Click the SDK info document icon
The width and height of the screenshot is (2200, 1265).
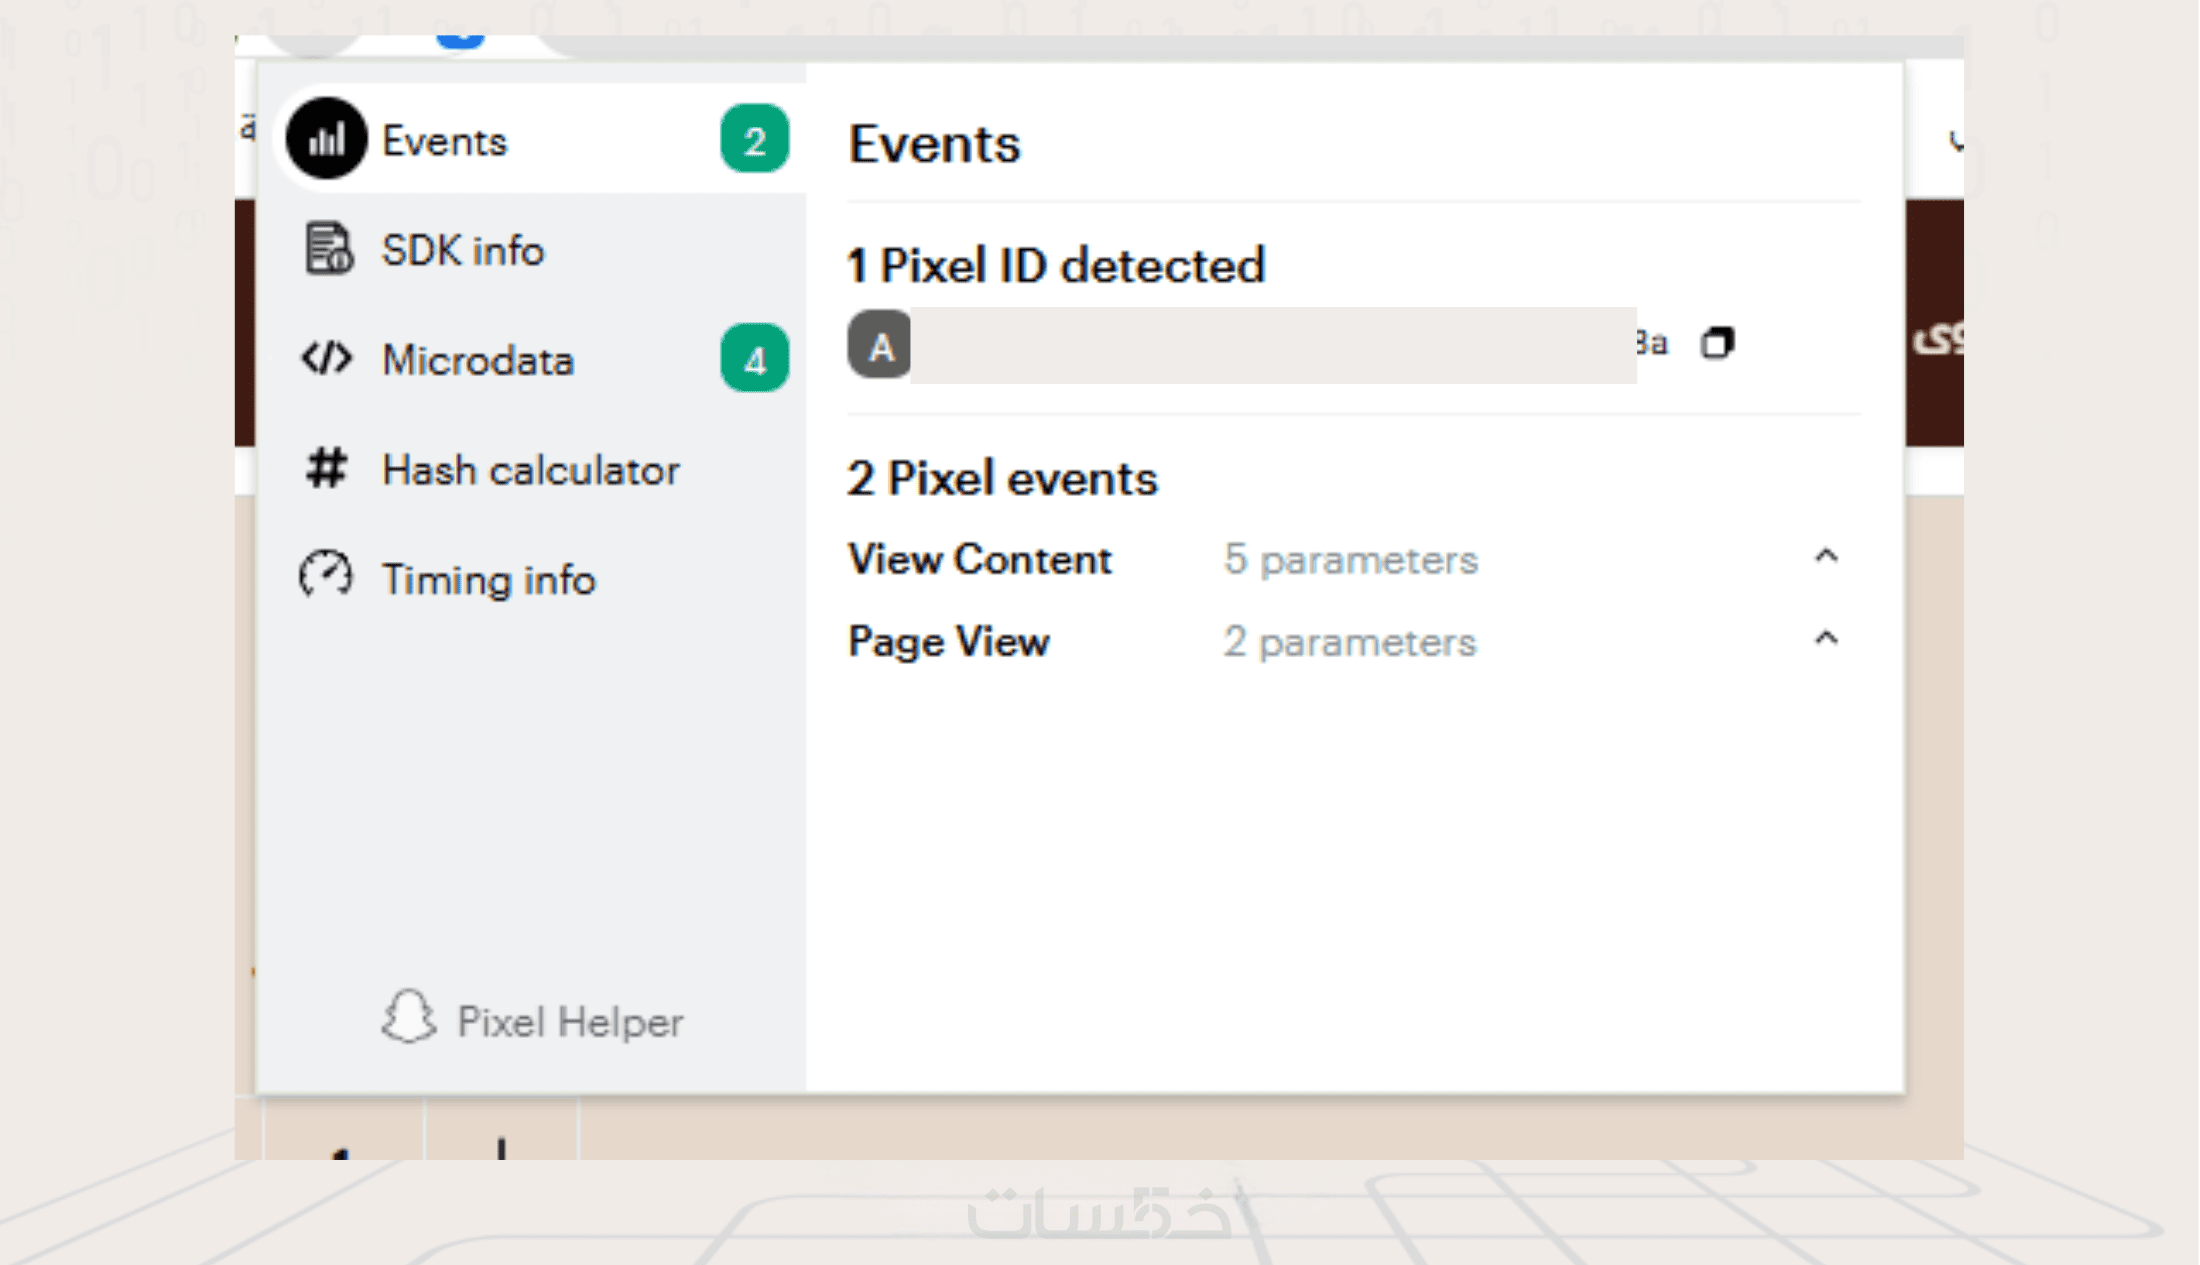pos(328,248)
